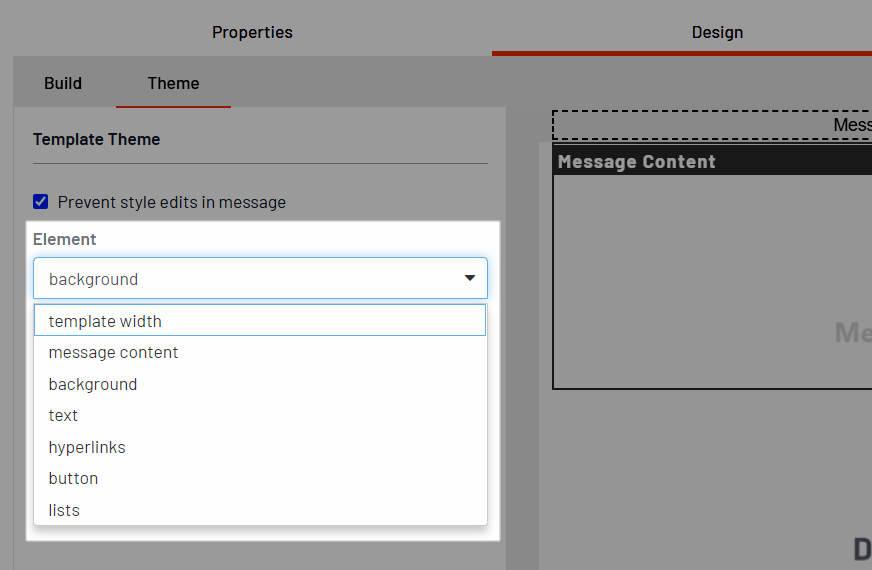Toggle the Prevent style edits checkbox
872x570 pixels.
[41, 202]
